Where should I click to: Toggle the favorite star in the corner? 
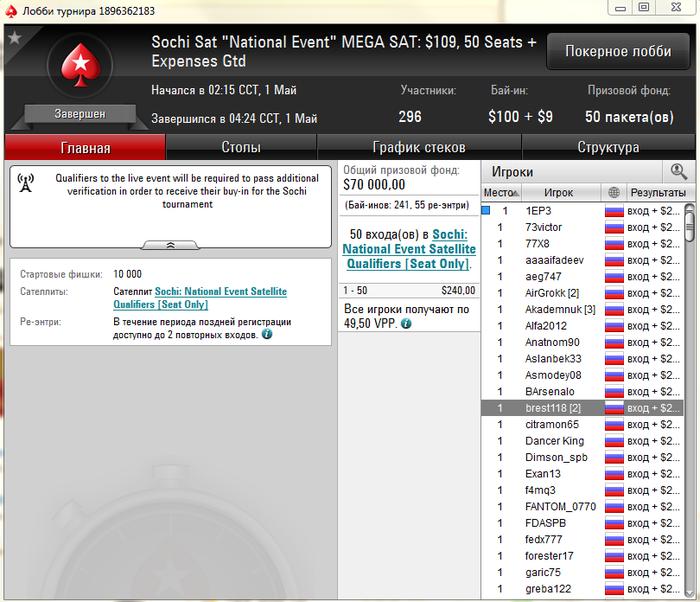click(x=14, y=38)
